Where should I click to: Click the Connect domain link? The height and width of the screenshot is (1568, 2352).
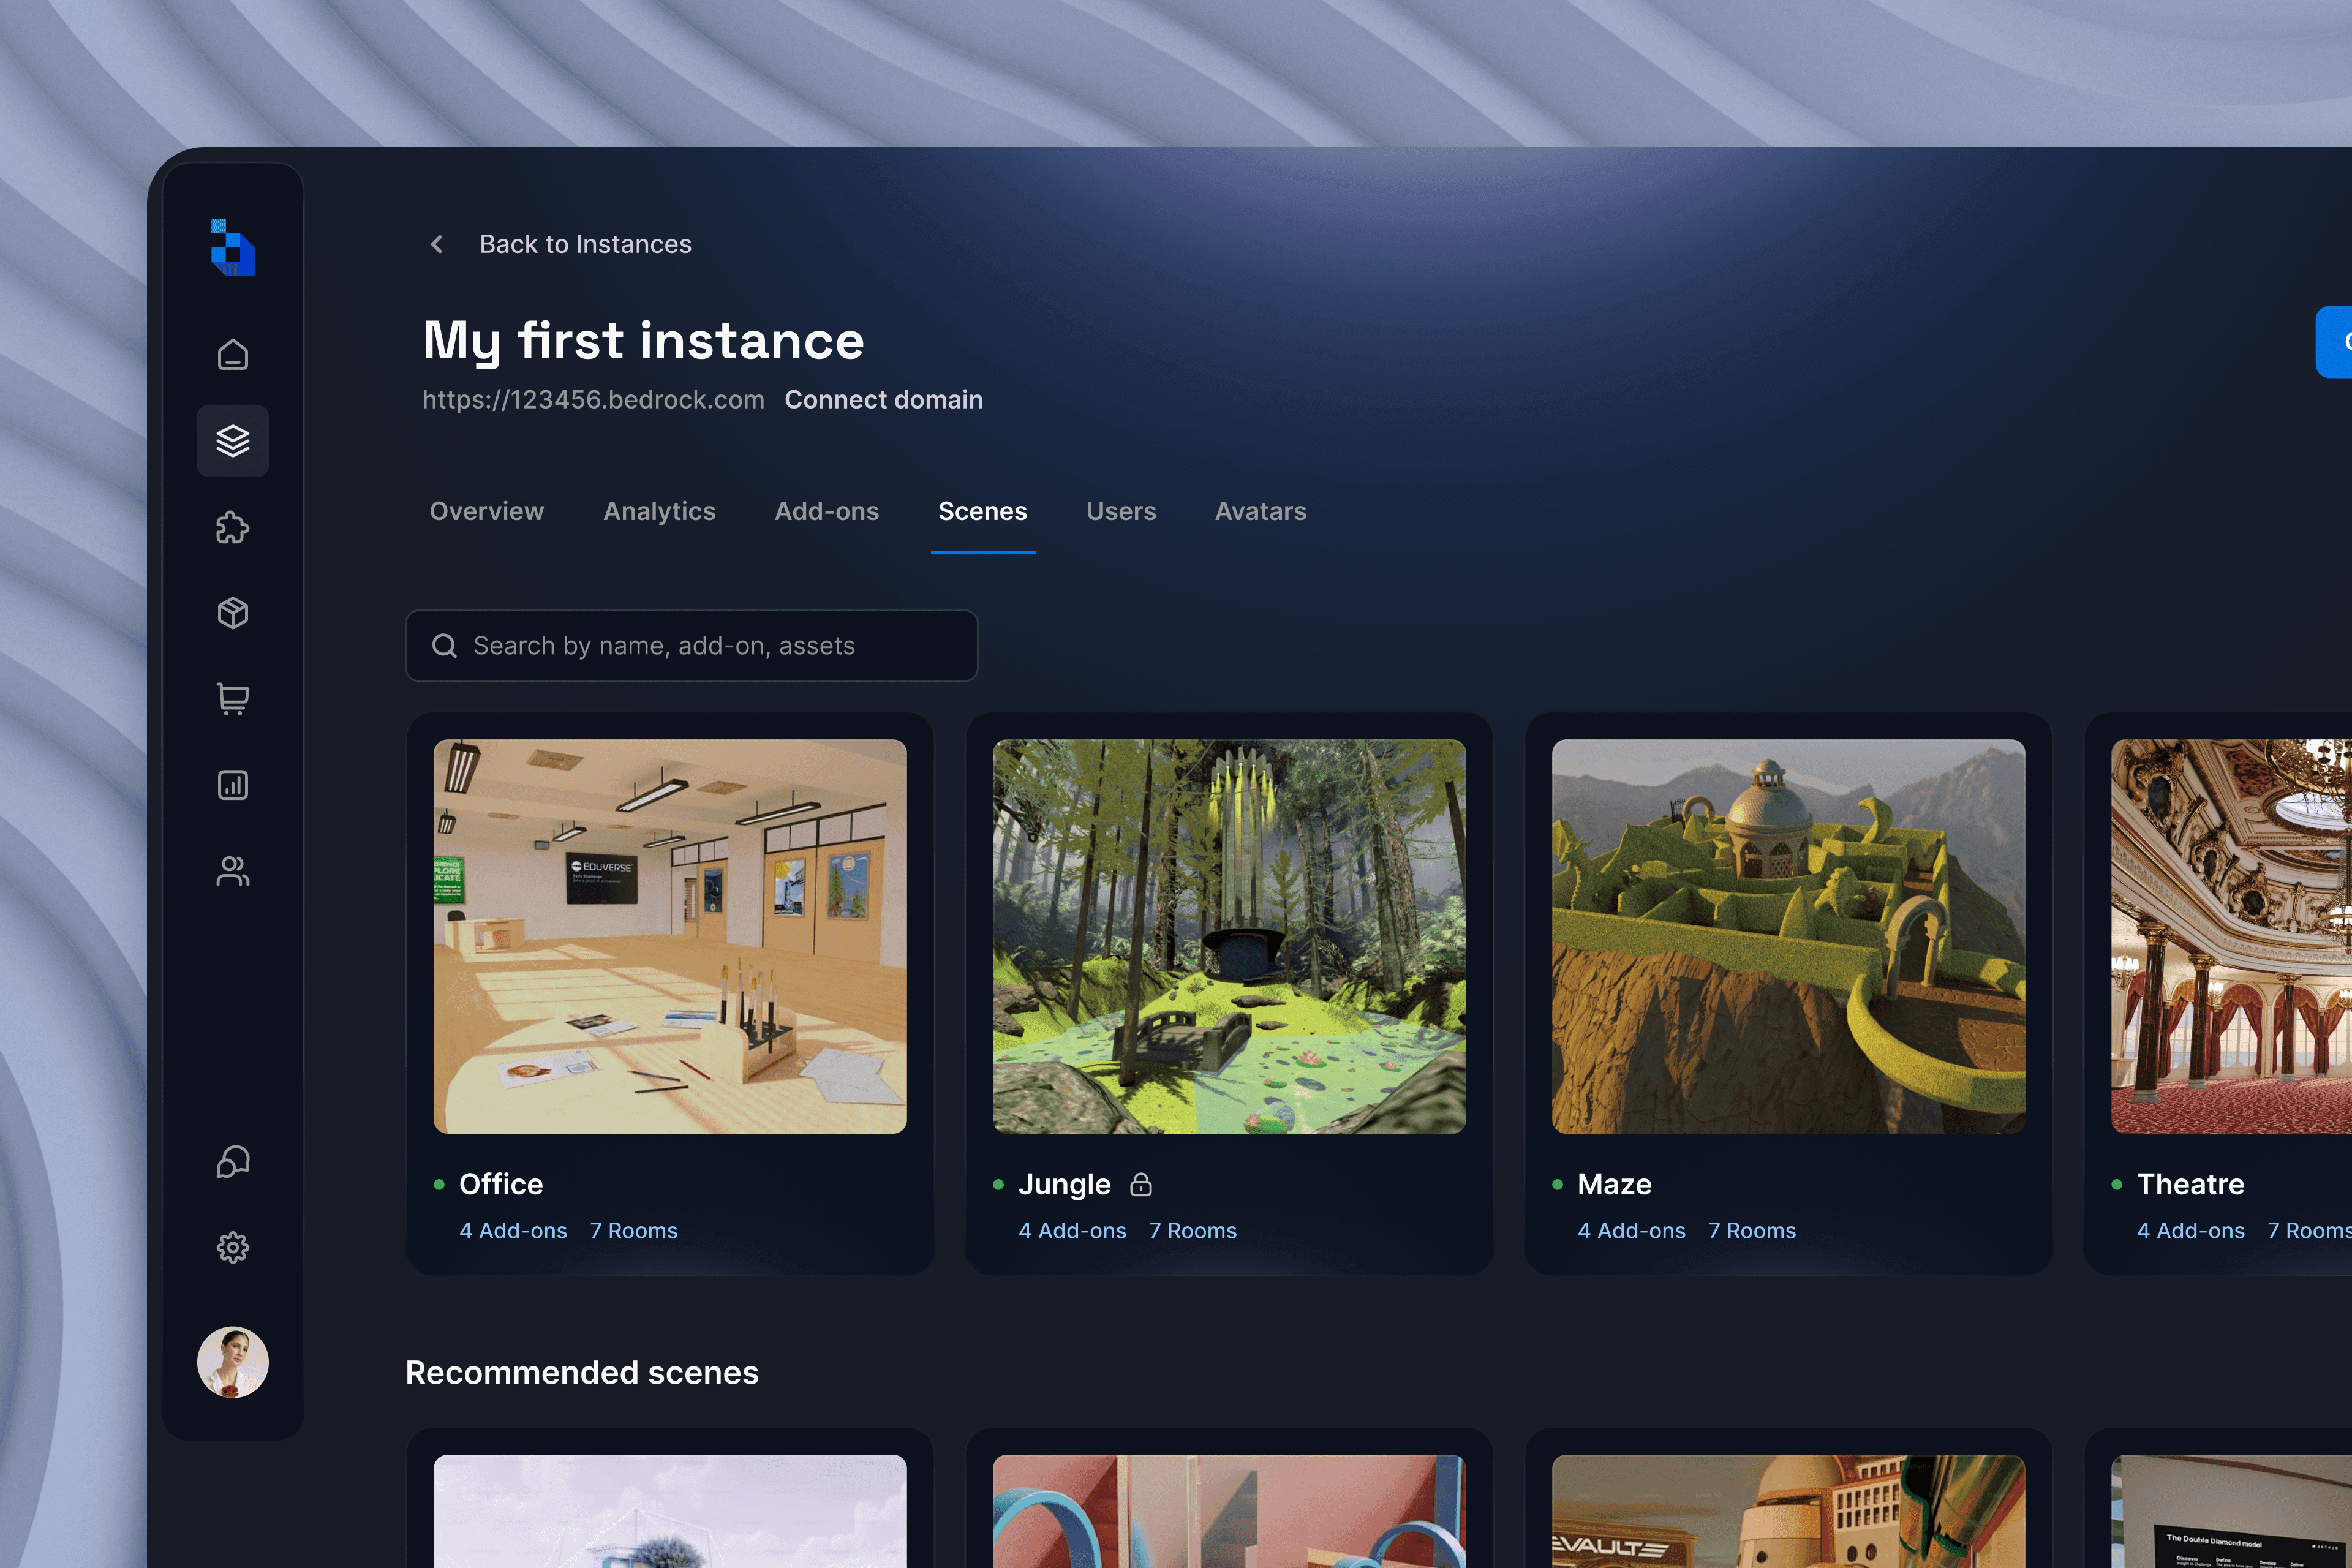point(883,400)
